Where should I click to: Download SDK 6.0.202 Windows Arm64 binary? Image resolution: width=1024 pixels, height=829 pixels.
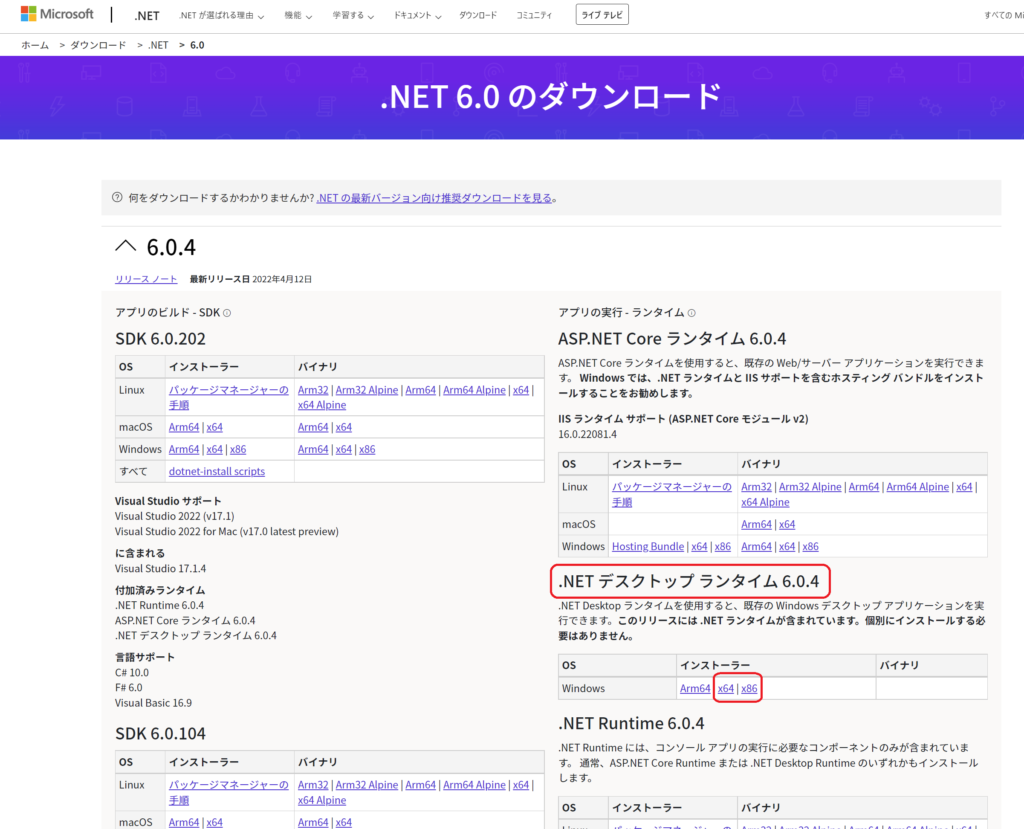pyautogui.click(x=313, y=449)
